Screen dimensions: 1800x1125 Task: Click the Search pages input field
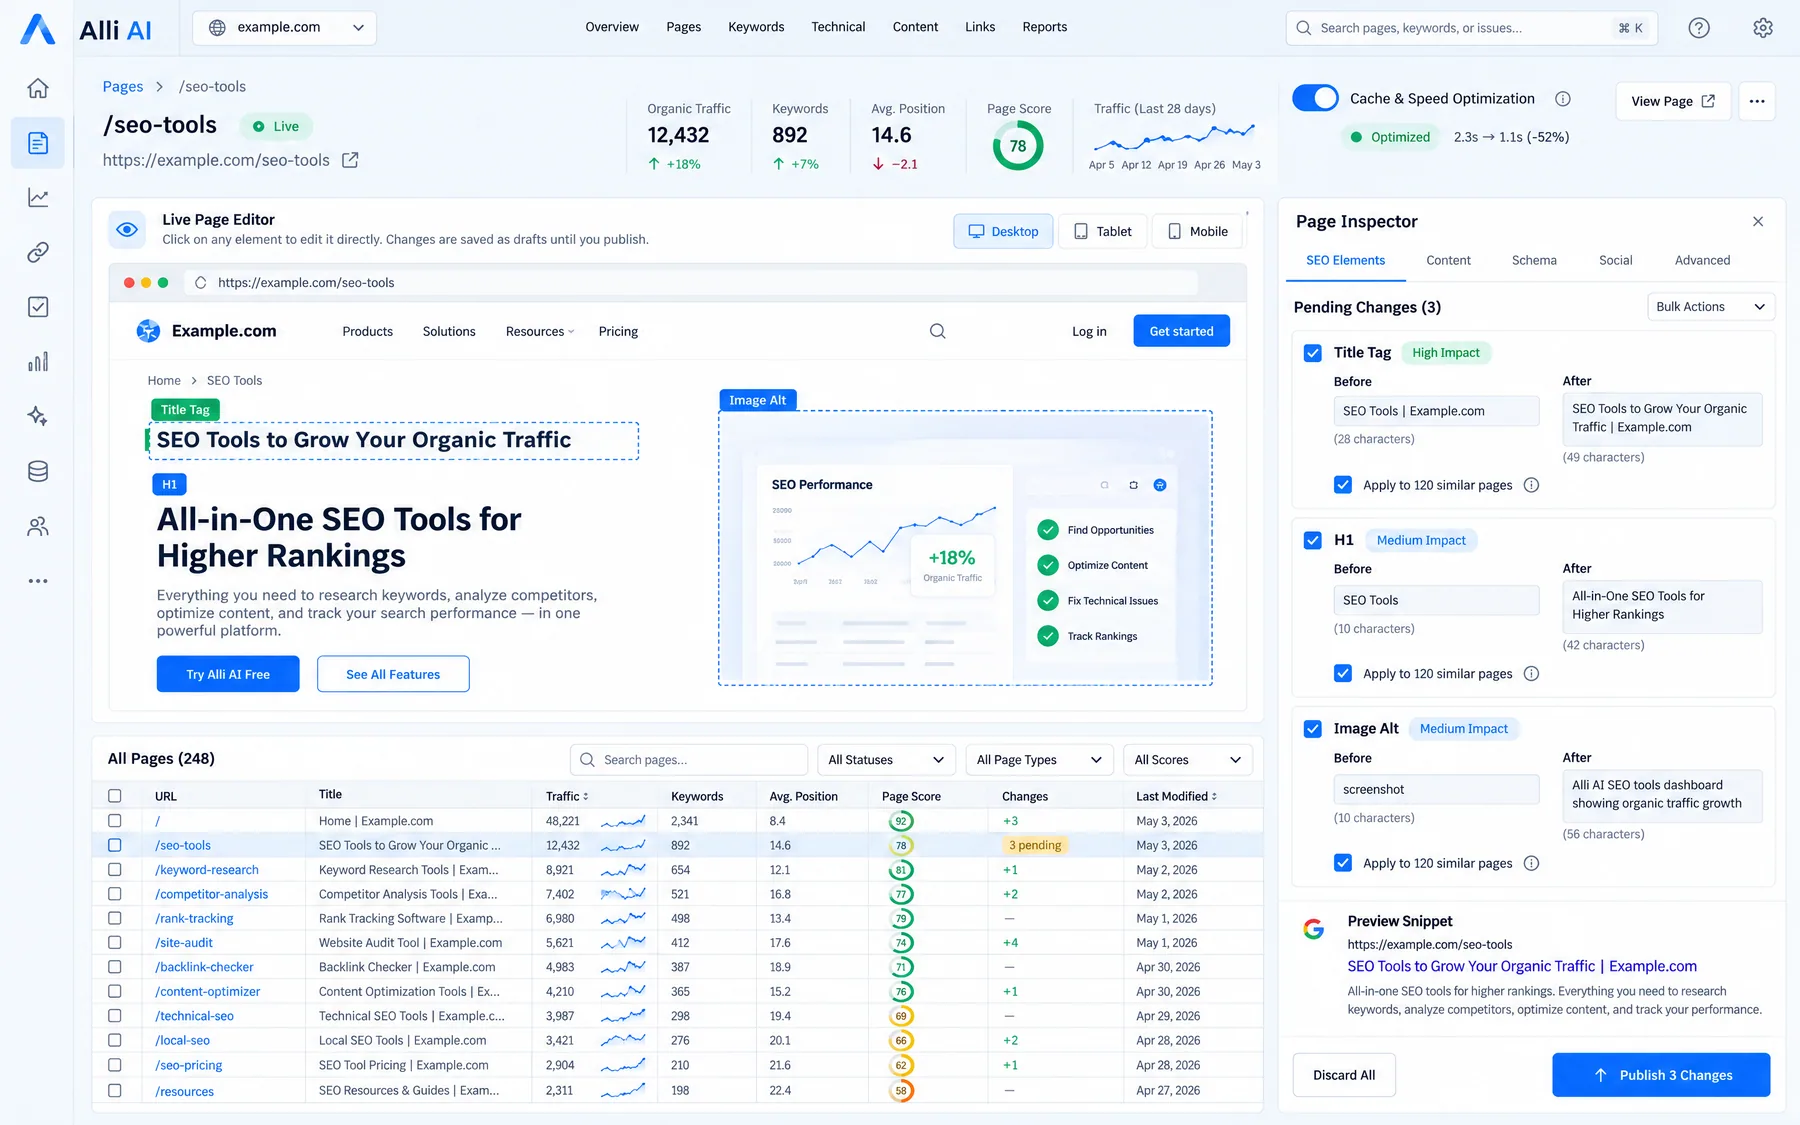click(688, 760)
